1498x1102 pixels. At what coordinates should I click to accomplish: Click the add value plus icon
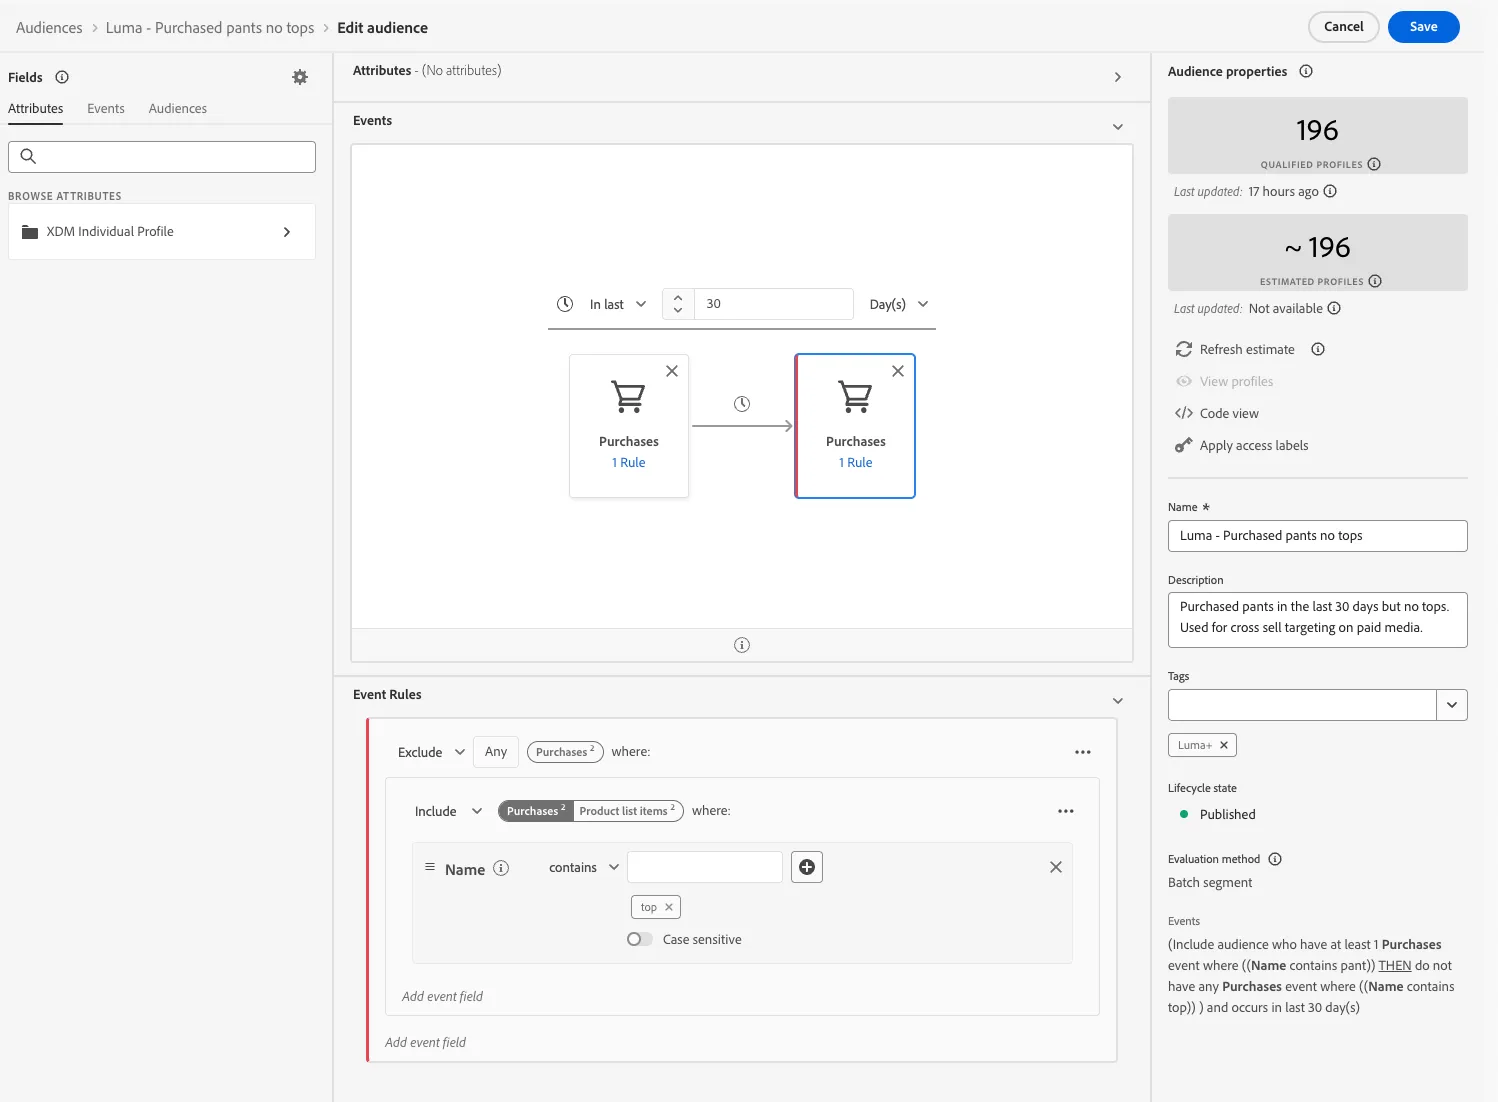pos(807,867)
